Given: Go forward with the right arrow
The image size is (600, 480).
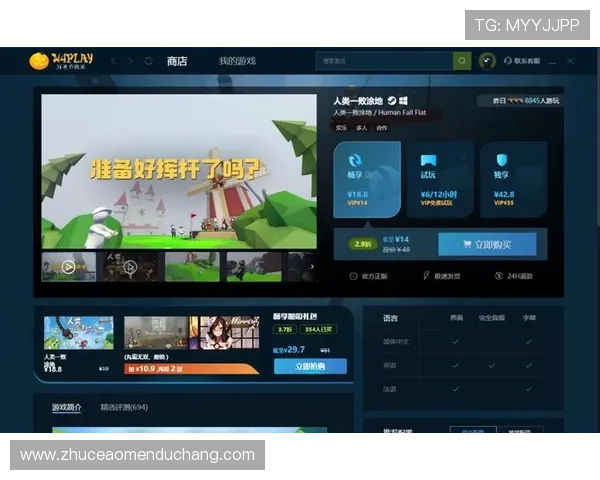Looking at the screenshot, I should [x=131, y=61].
